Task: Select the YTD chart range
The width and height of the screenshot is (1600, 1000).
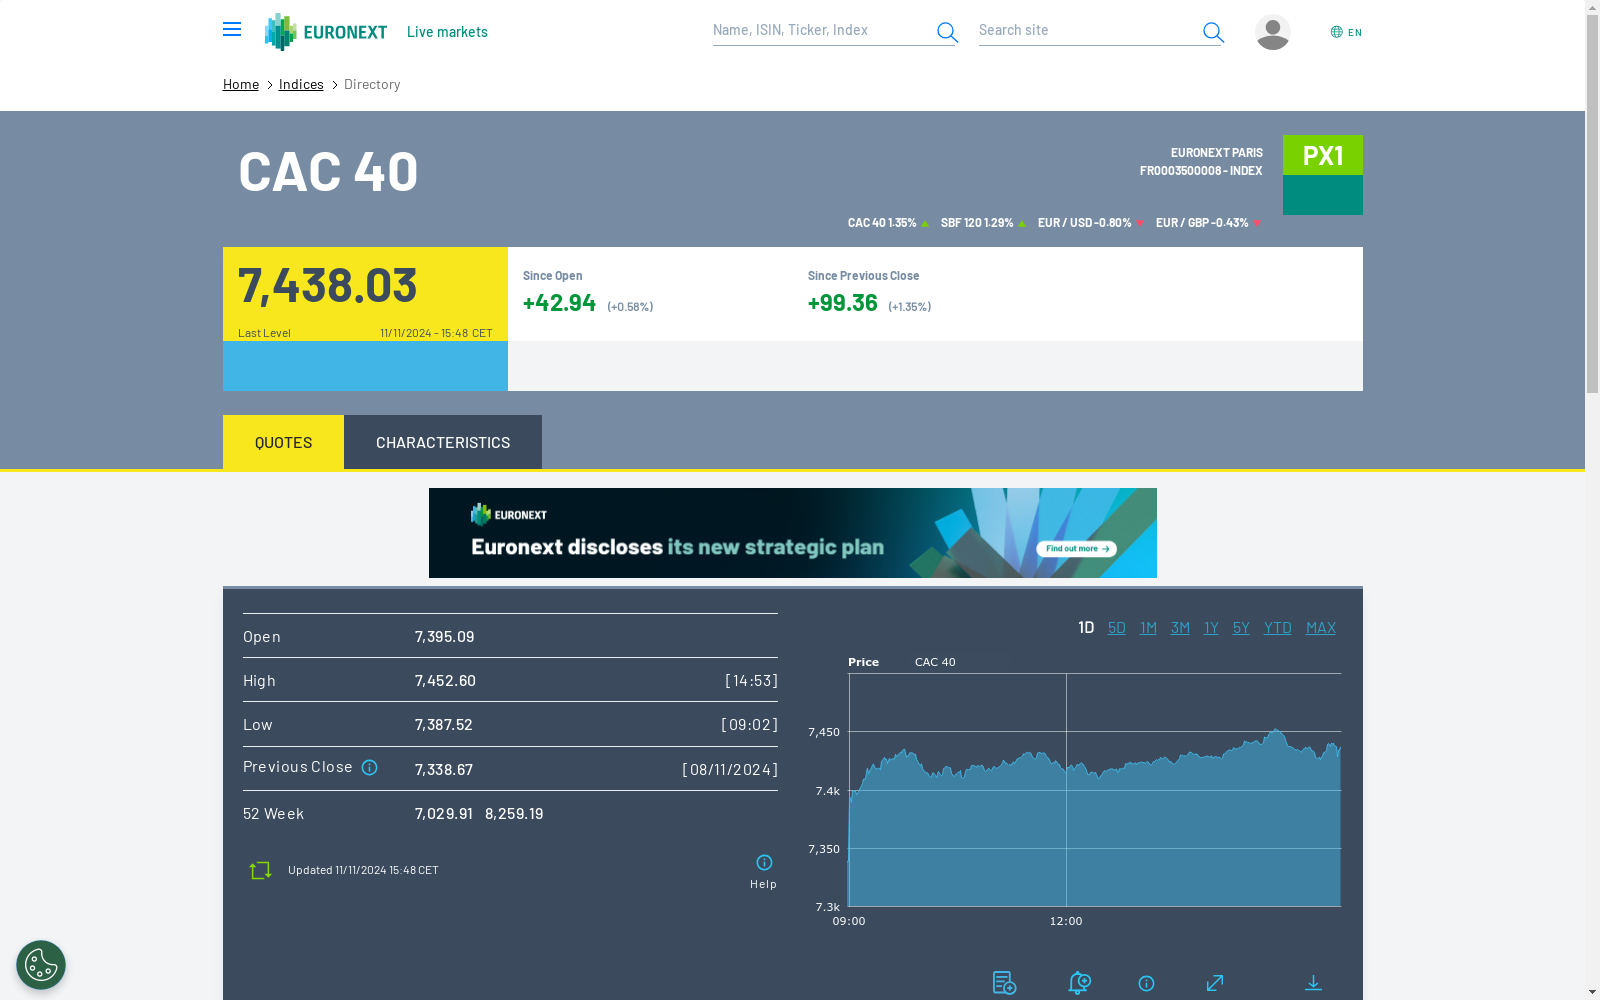Action: pos(1278,628)
